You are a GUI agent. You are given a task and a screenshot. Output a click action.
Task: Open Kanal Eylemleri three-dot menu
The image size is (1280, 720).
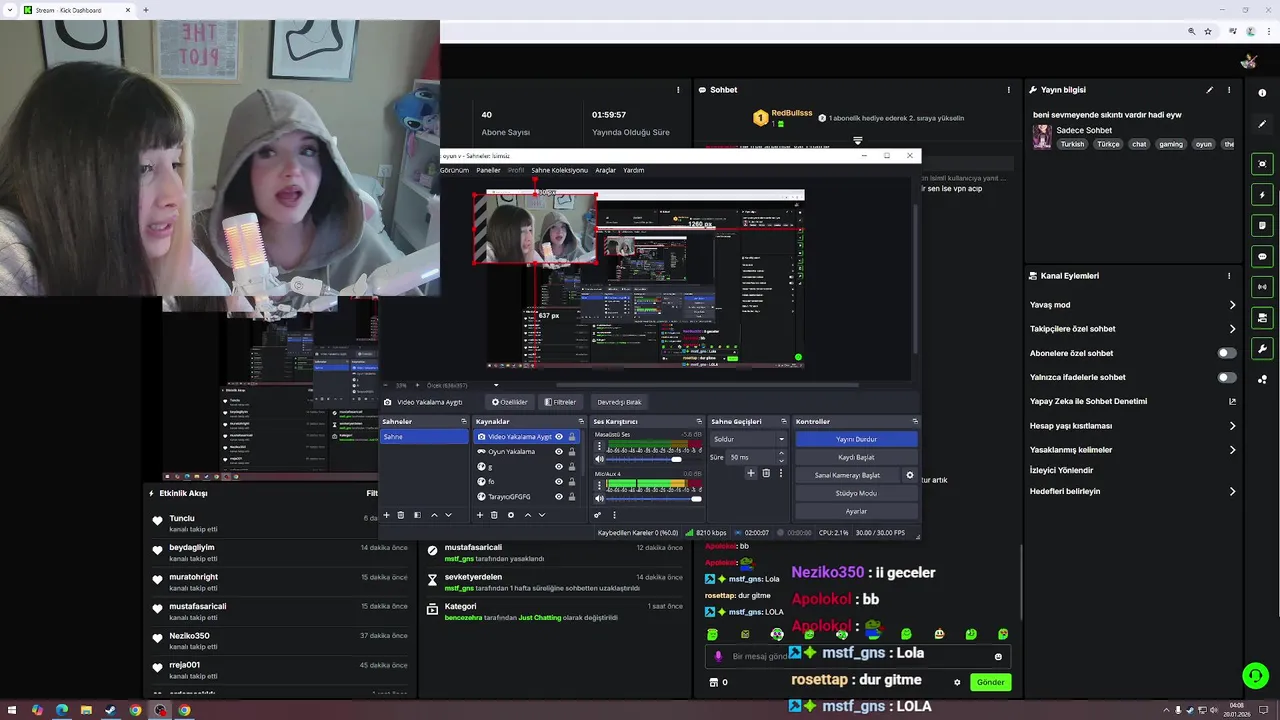pos(1229,276)
